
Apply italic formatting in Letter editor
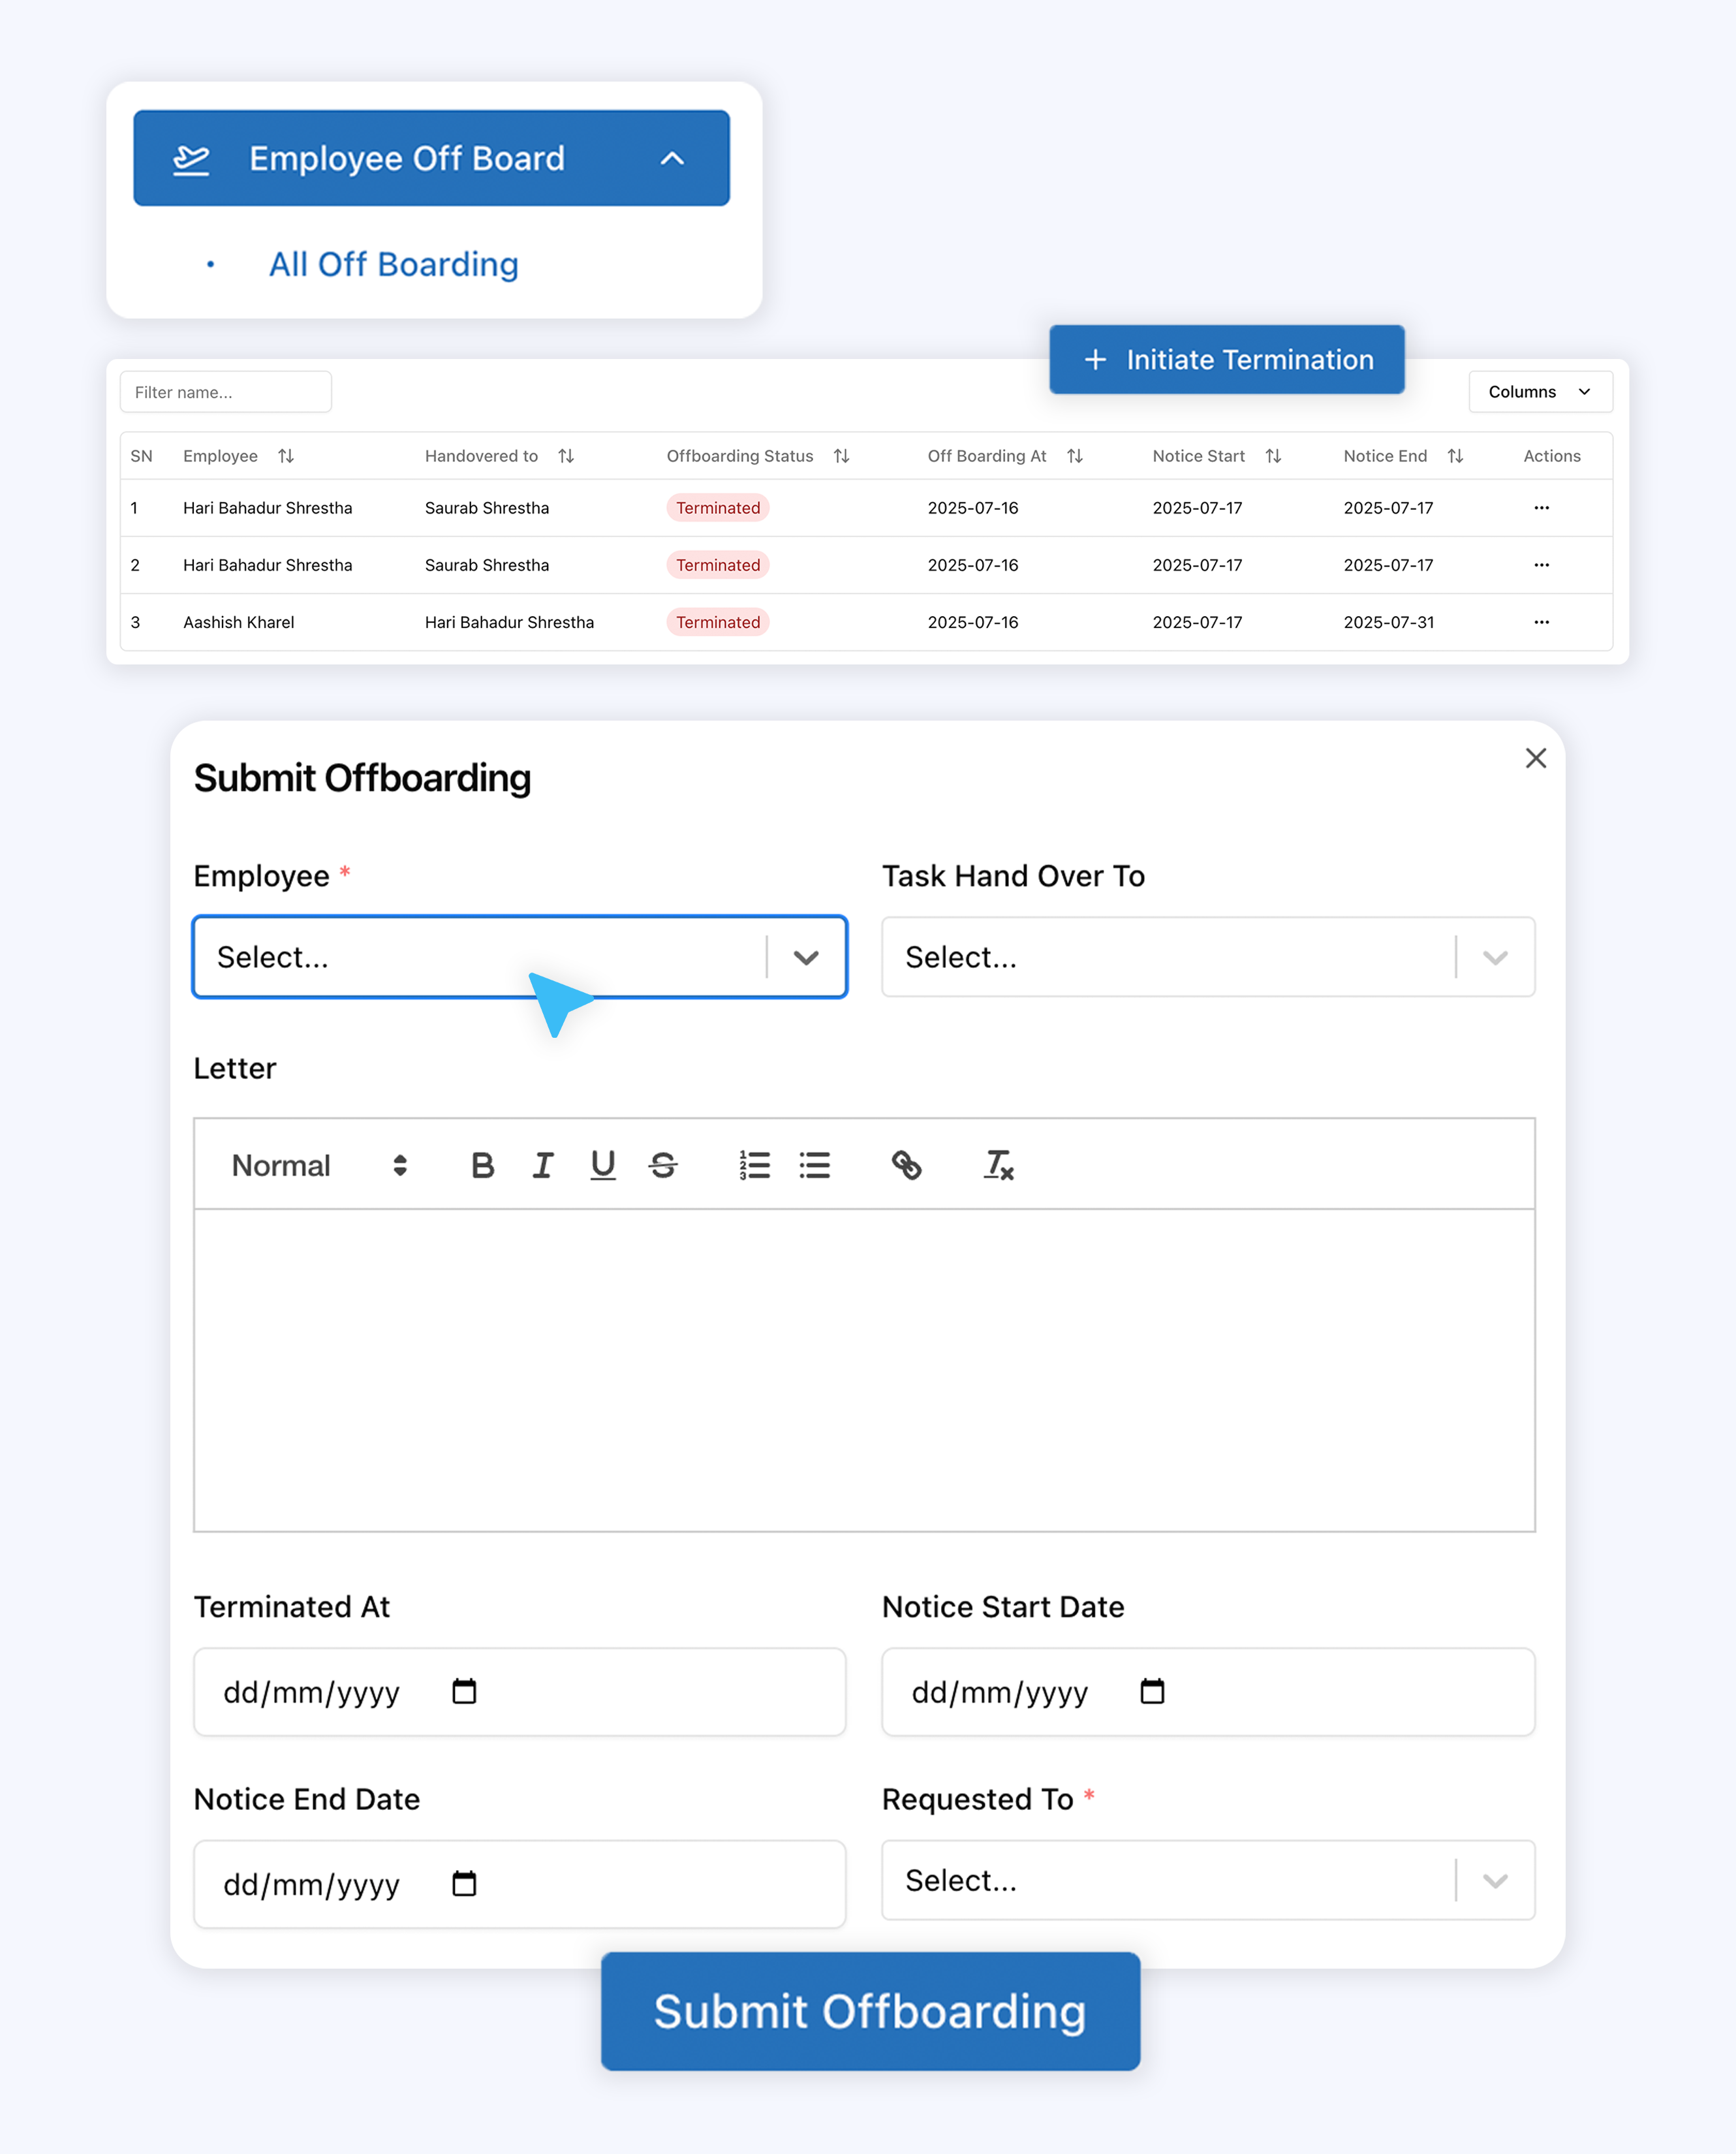point(542,1165)
